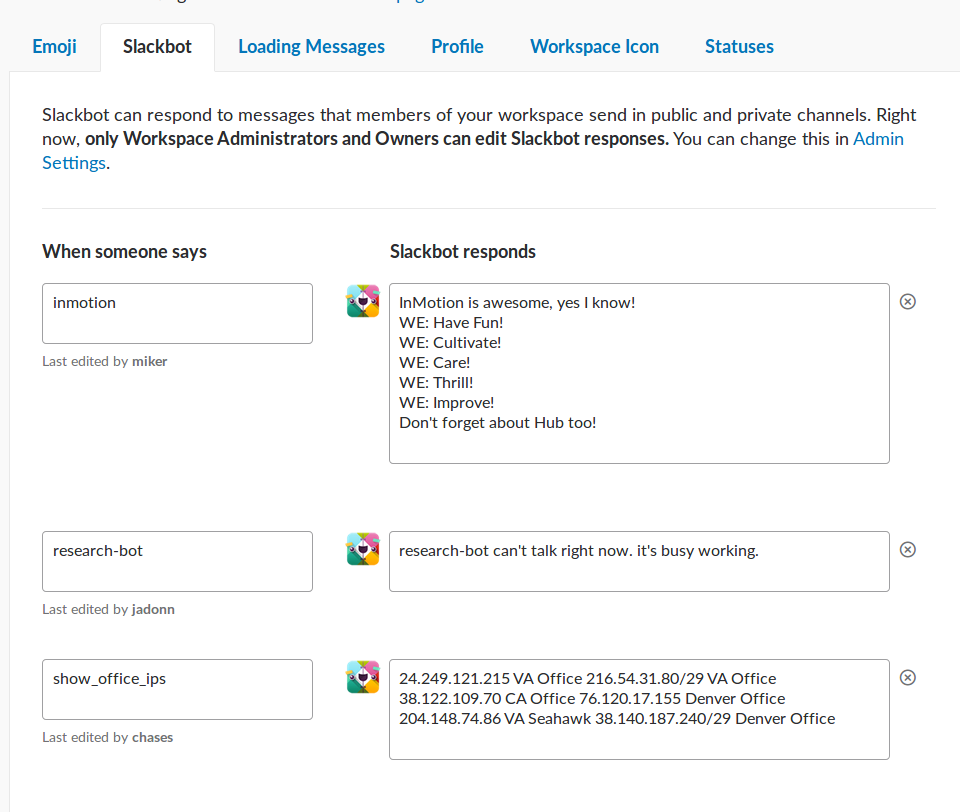
Task: Edit the InMotion is awesome response box
Action: [639, 373]
